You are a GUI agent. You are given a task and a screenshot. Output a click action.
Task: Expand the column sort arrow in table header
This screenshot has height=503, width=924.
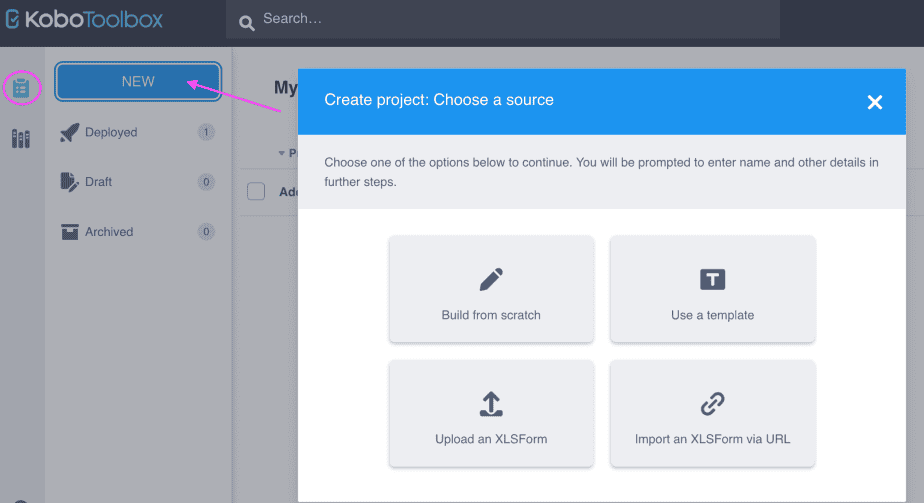(281, 153)
